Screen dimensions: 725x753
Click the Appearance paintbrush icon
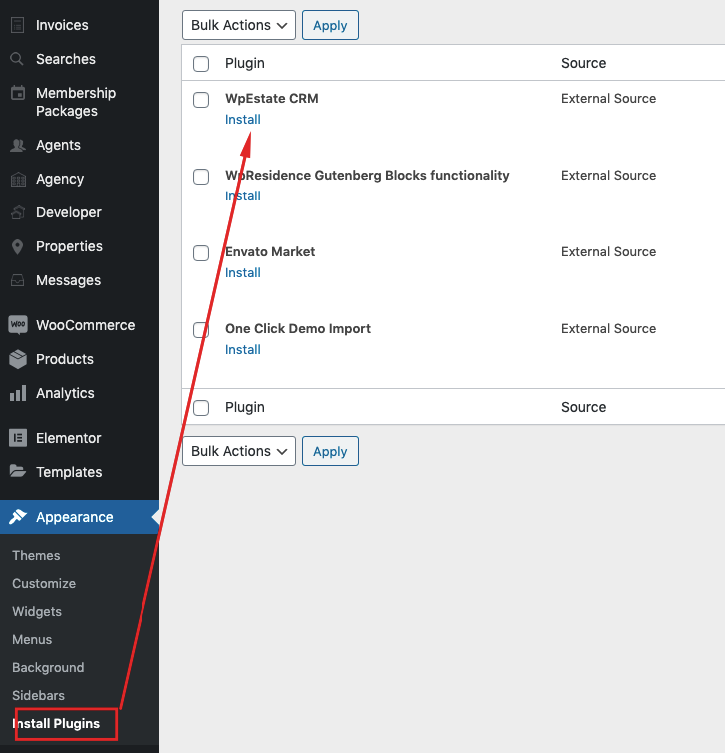(18, 517)
